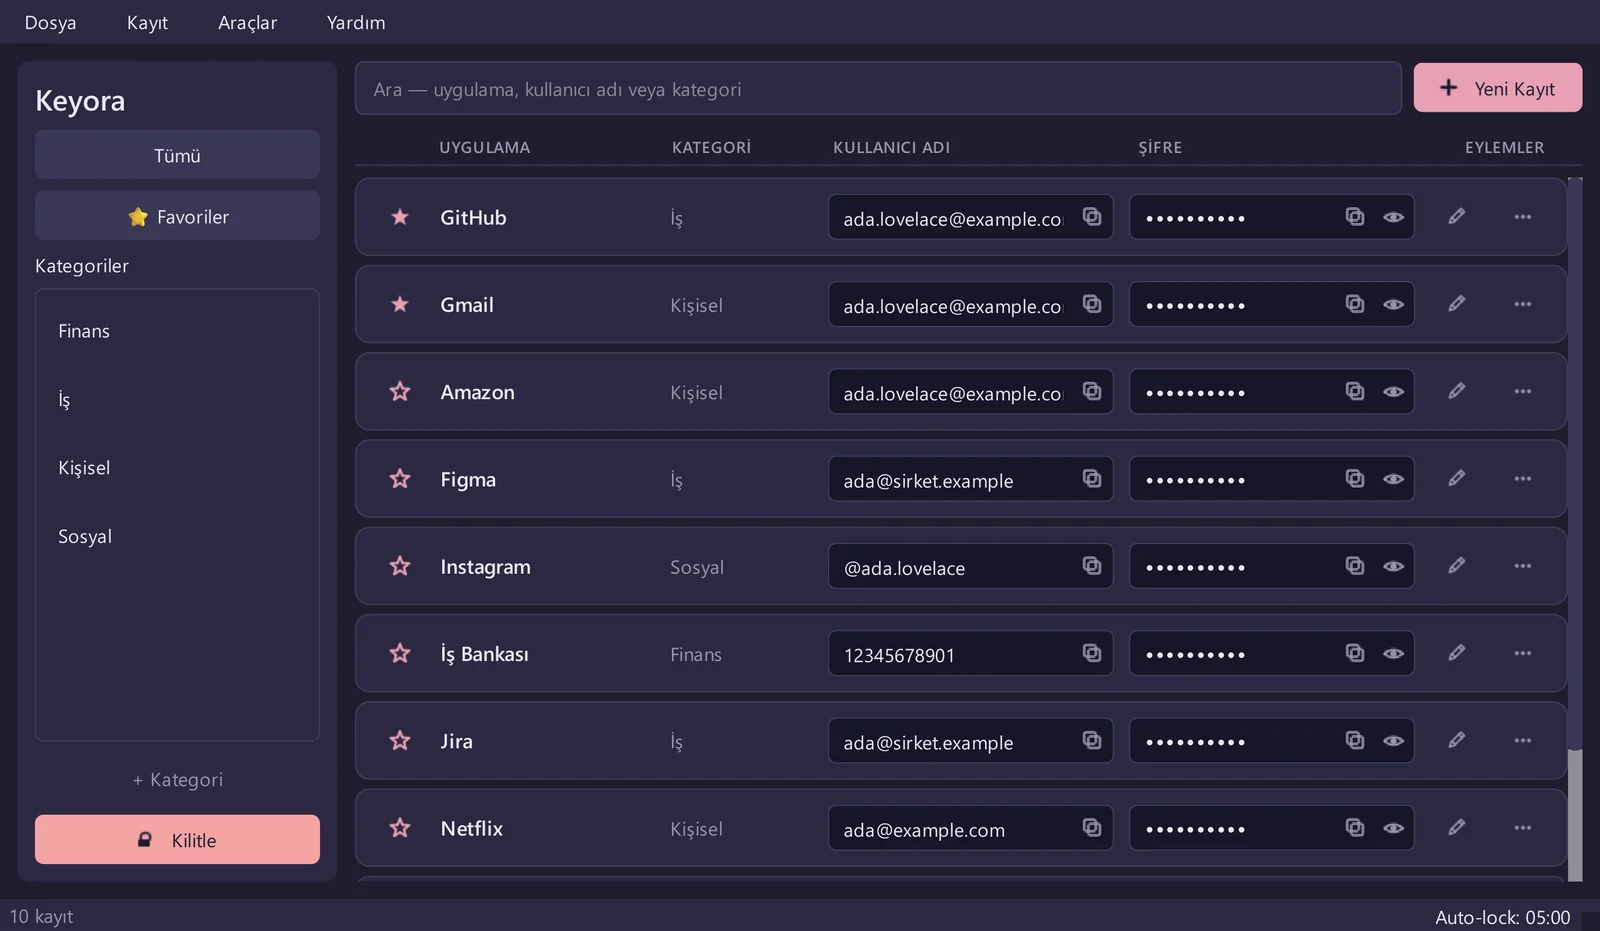Open more actions for Amazon
Screen dimensions: 1600x931
(1522, 391)
